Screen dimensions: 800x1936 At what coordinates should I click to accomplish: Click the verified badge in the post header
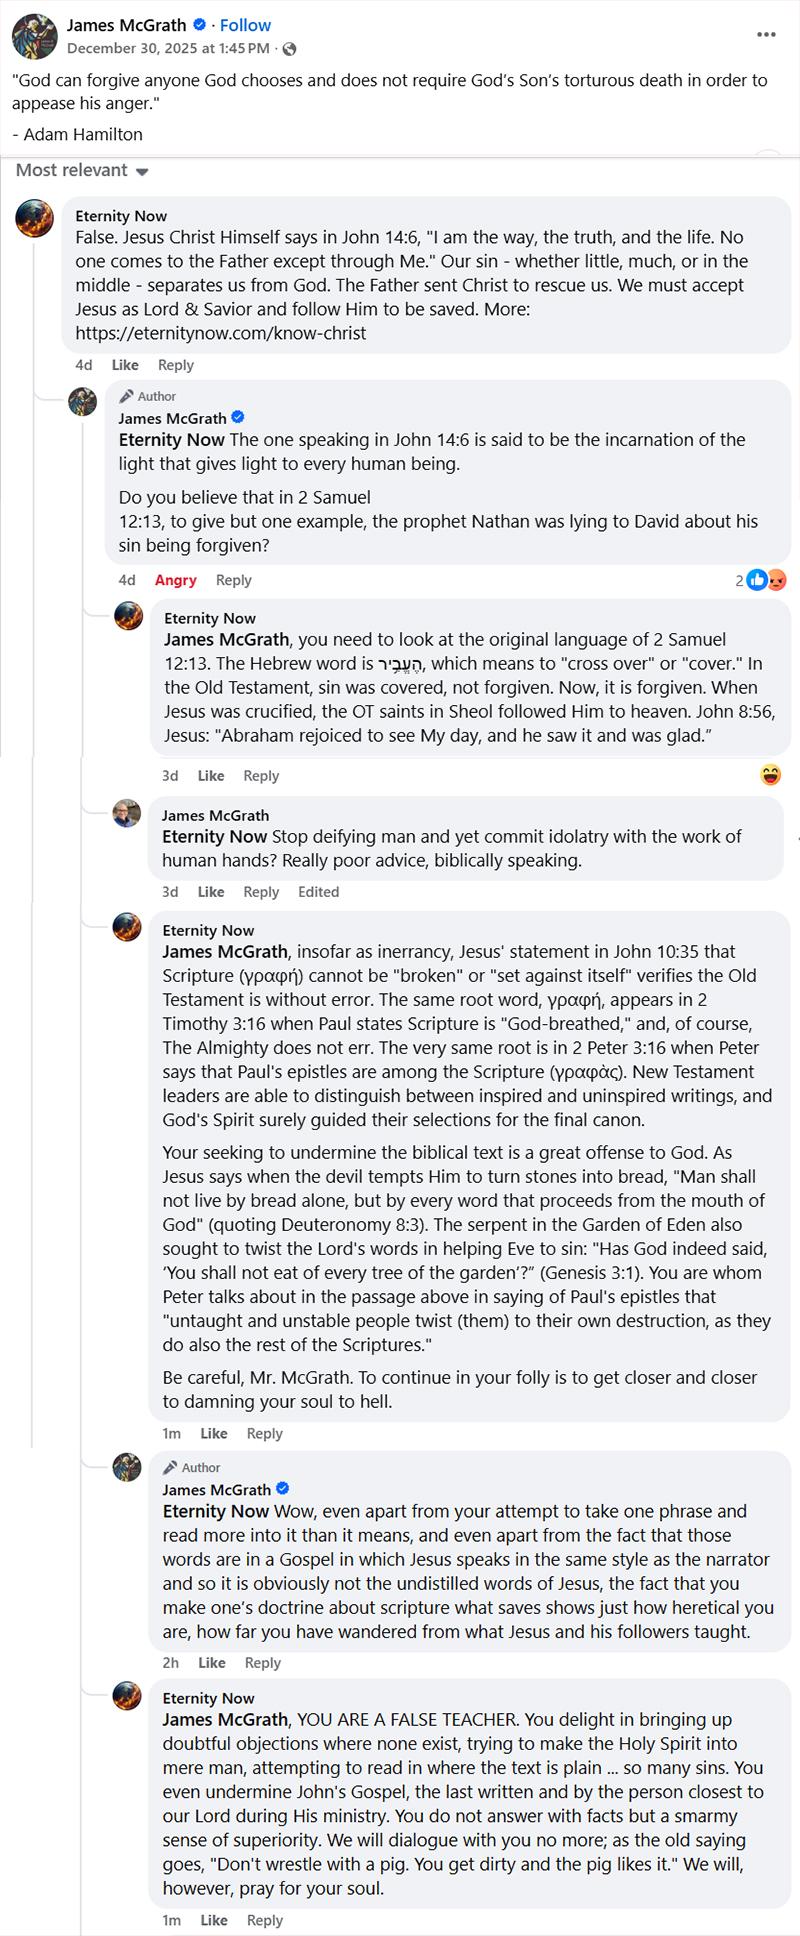(200, 25)
